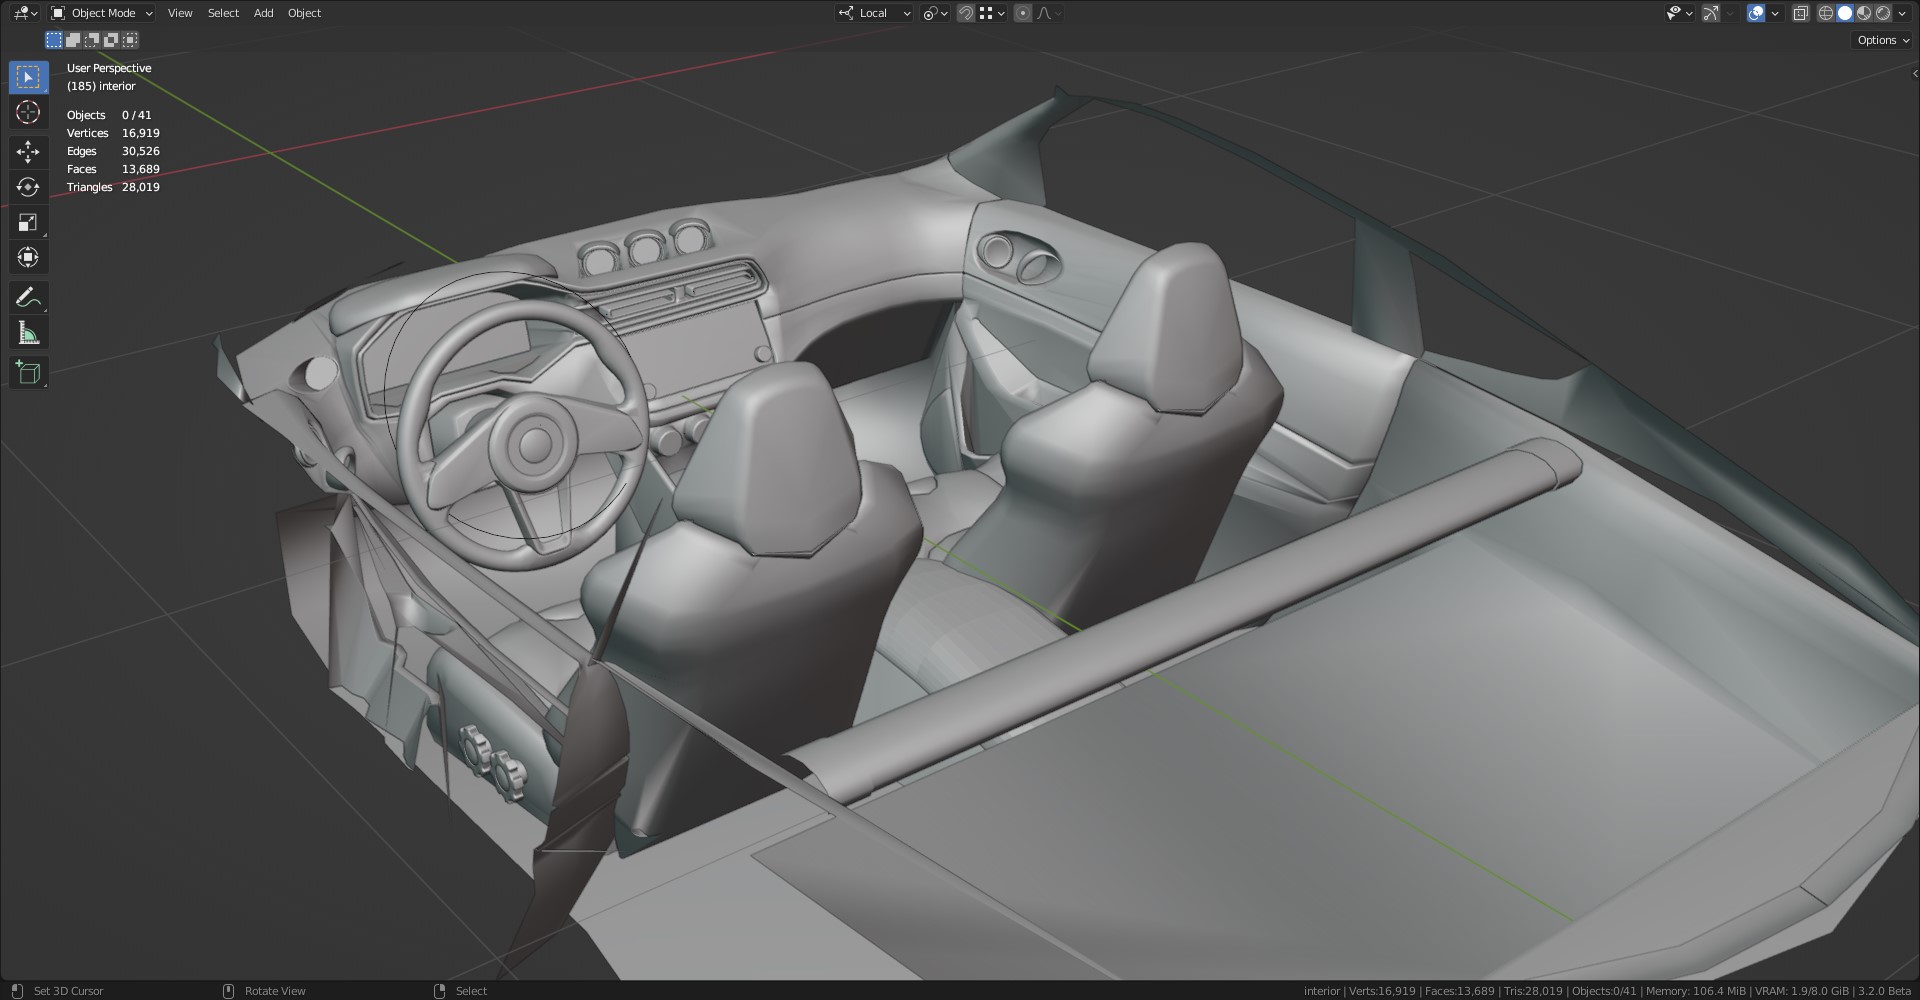Image resolution: width=1920 pixels, height=1000 pixels.
Task: Click the Triangles count 28,019
Action: coord(141,187)
